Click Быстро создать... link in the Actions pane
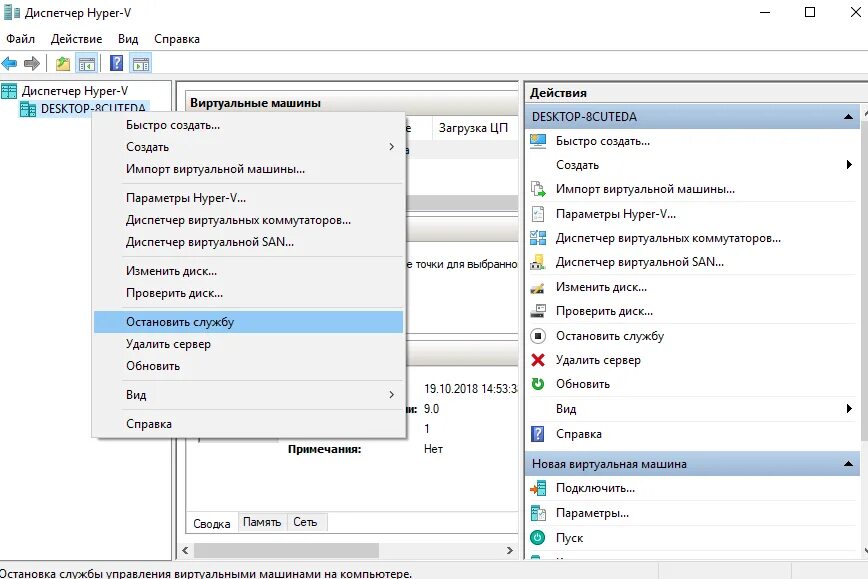Viewport: 868px width, 579px height. [x=603, y=141]
